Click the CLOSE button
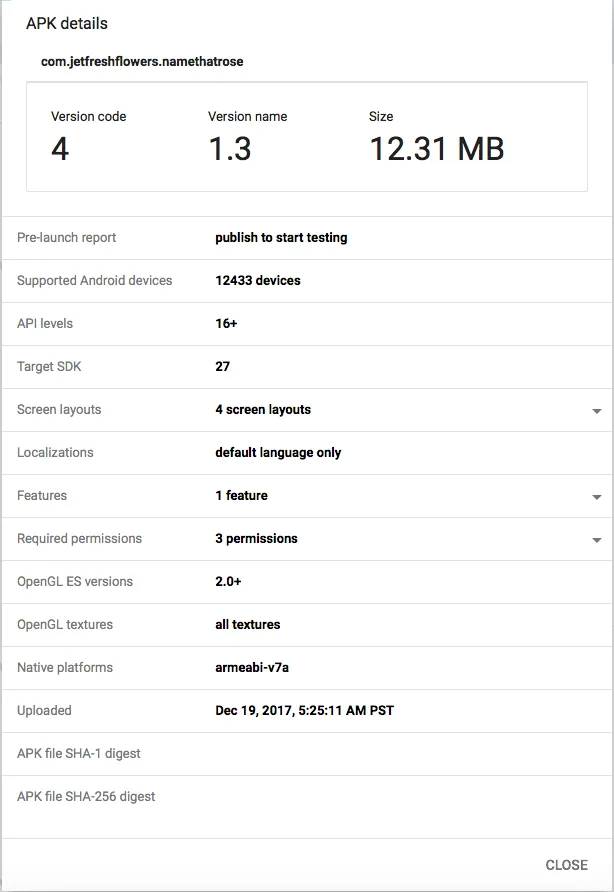This screenshot has width=614, height=892. [566, 865]
